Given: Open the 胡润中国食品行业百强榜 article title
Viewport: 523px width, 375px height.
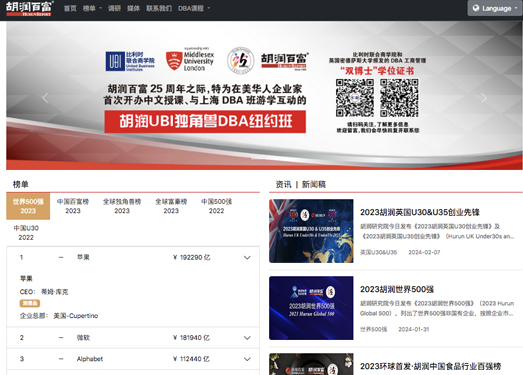Looking at the screenshot, I should pos(430,366).
